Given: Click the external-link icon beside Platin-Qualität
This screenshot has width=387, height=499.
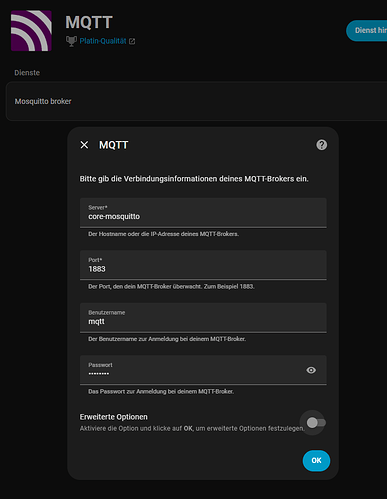Looking at the screenshot, I should click(x=132, y=41).
